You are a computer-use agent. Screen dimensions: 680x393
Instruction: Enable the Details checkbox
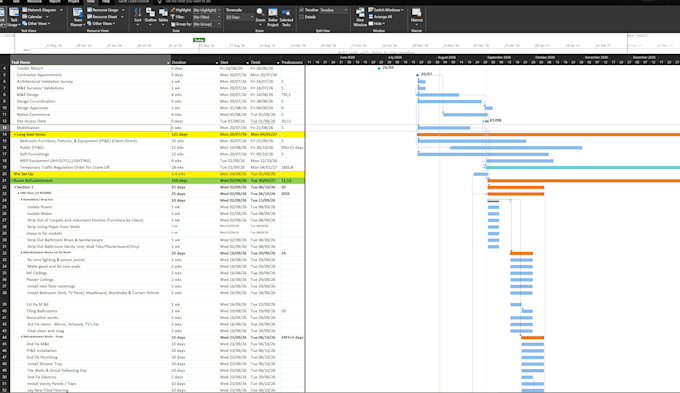[x=302, y=16]
